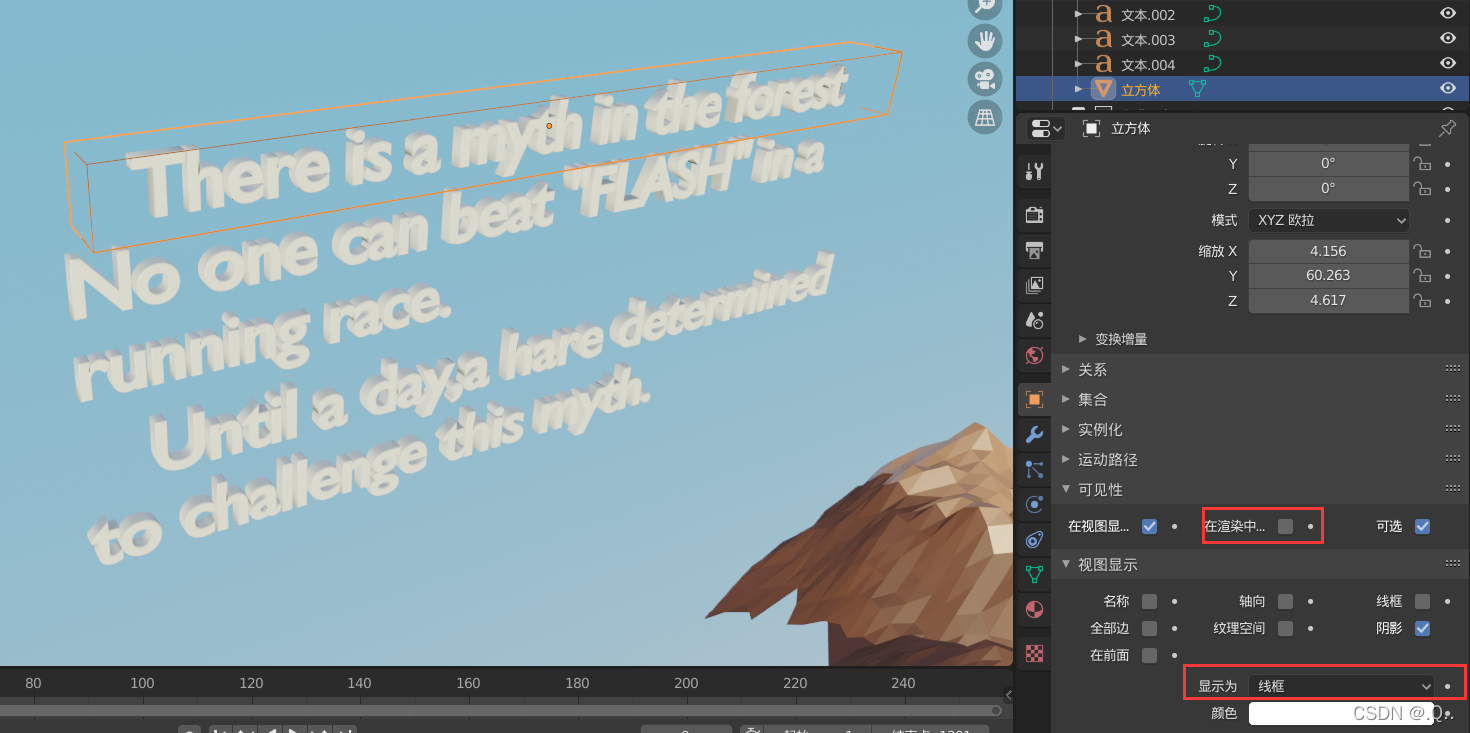Open the Particles properties tab

click(x=1034, y=469)
